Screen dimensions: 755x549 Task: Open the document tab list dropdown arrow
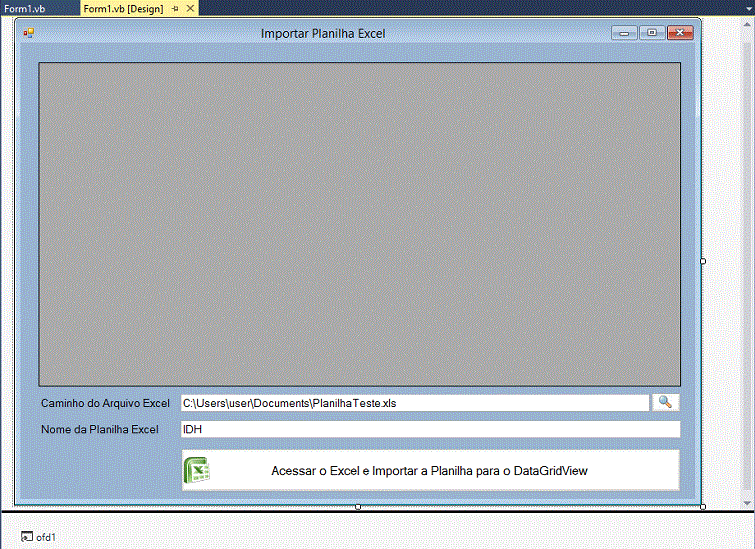(x=748, y=9)
